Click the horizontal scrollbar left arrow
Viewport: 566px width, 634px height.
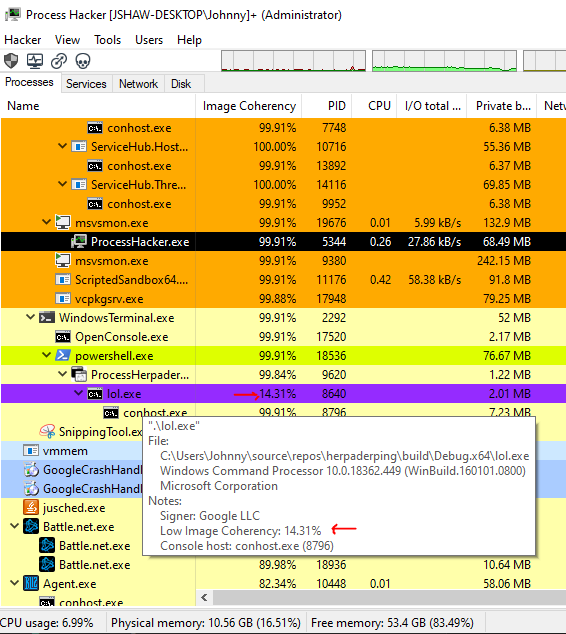pyautogui.click(x=205, y=597)
